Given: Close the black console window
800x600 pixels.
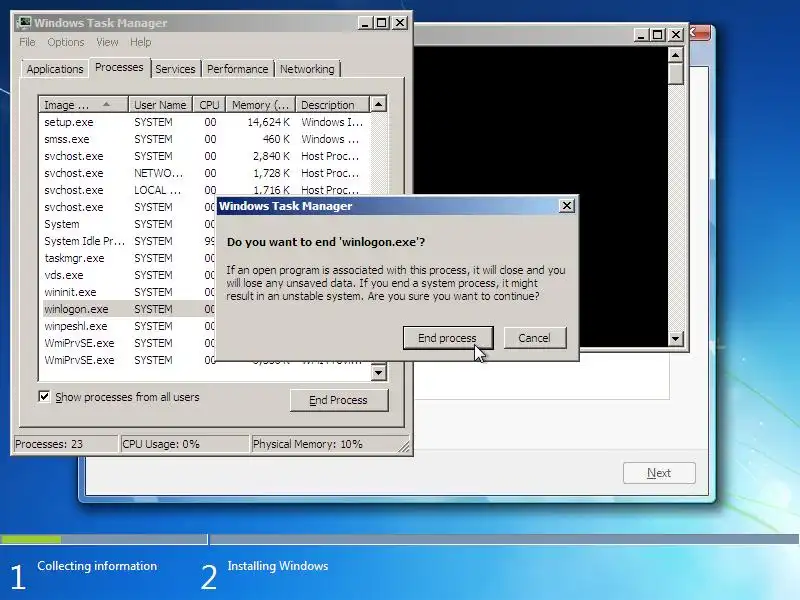Looking at the screenshot, I should 676,35.
